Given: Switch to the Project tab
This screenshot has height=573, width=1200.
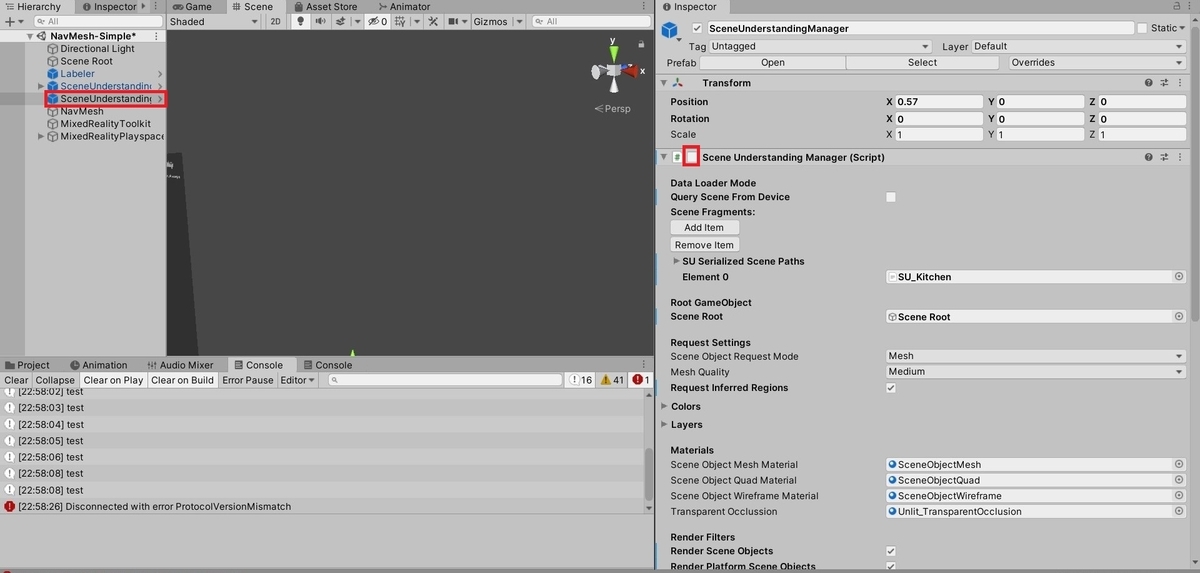Looking at the screenshot, I should [27, 365].
